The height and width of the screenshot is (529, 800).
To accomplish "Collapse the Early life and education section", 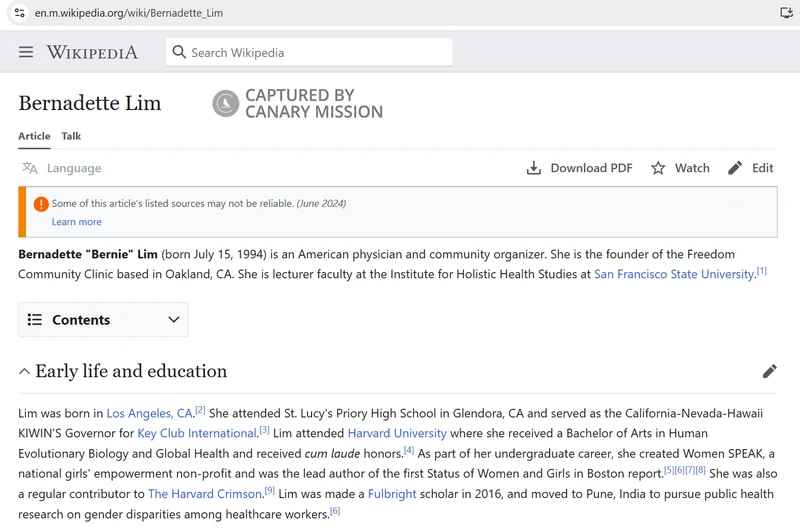I will [x=24, y=371].
